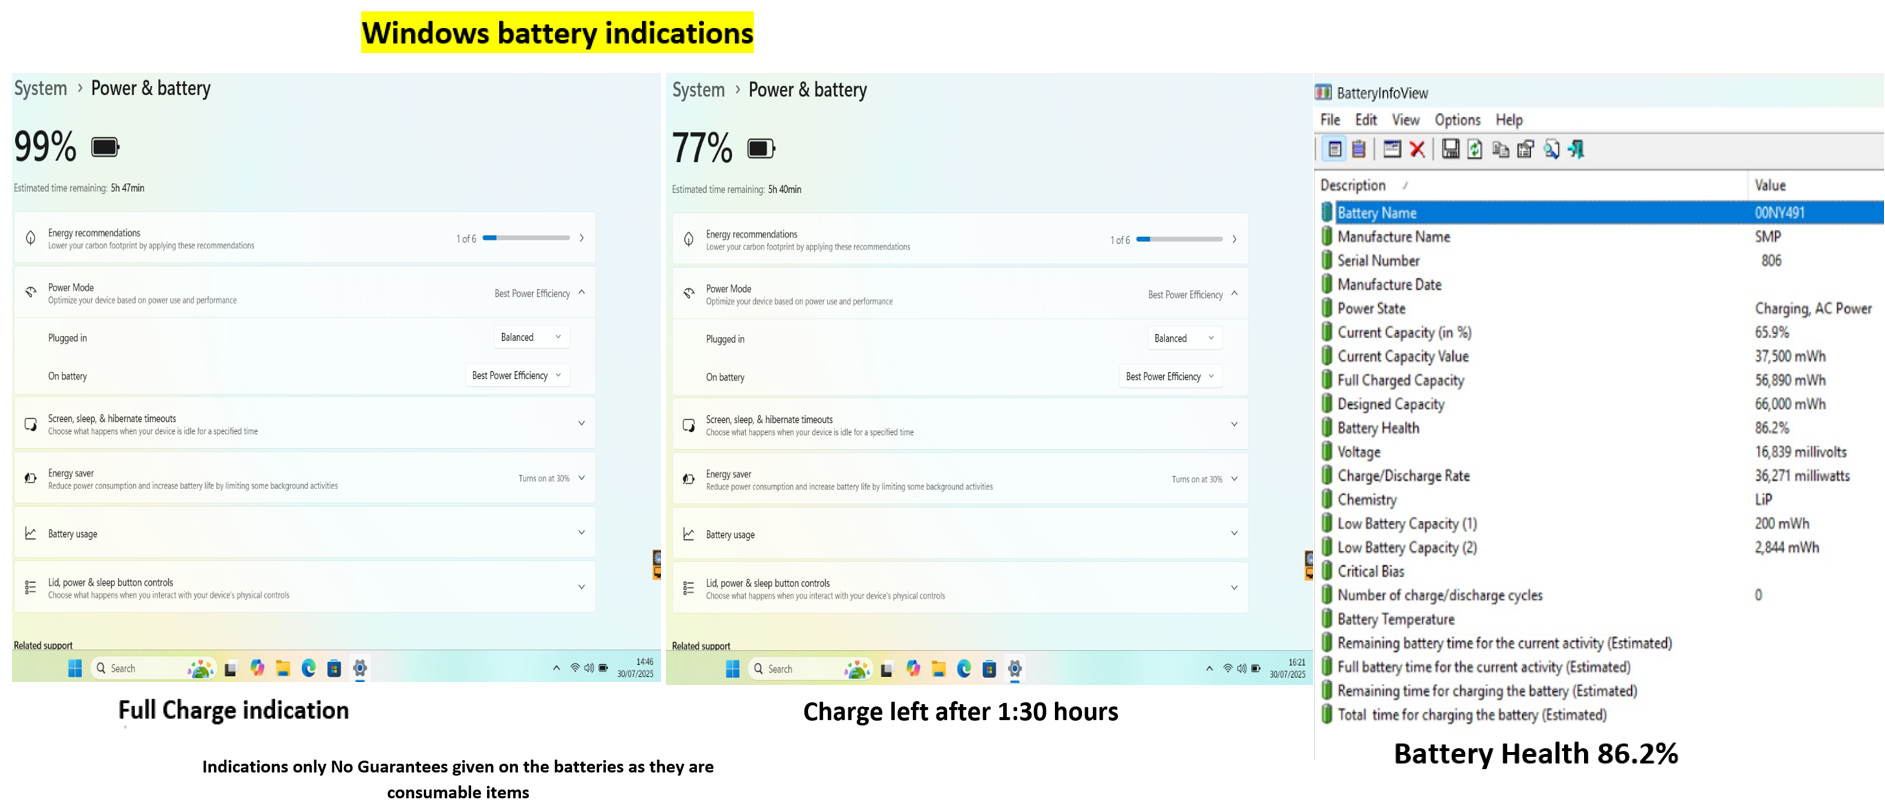Click the copy selected items toolbar icon
The height and width of the screenshot is (811, 1885).
1500,150
